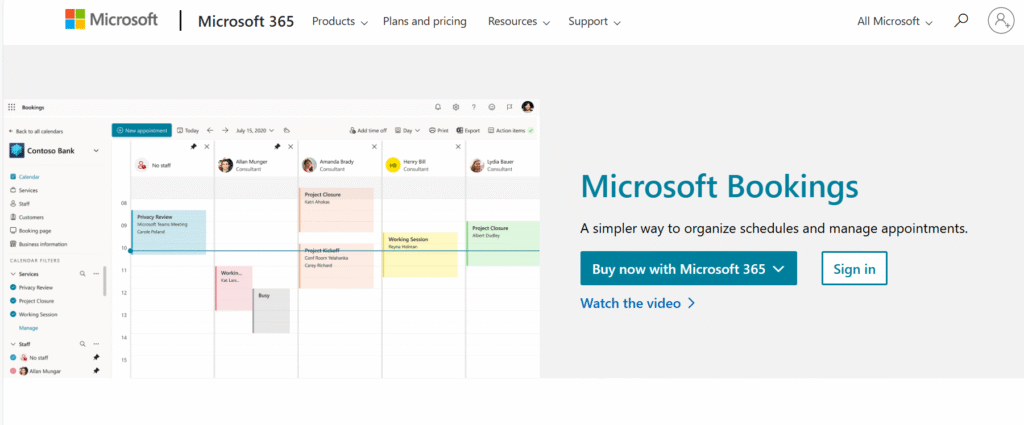Go to previous day arrow
The image size is (1024, 425).
[210, 131]
